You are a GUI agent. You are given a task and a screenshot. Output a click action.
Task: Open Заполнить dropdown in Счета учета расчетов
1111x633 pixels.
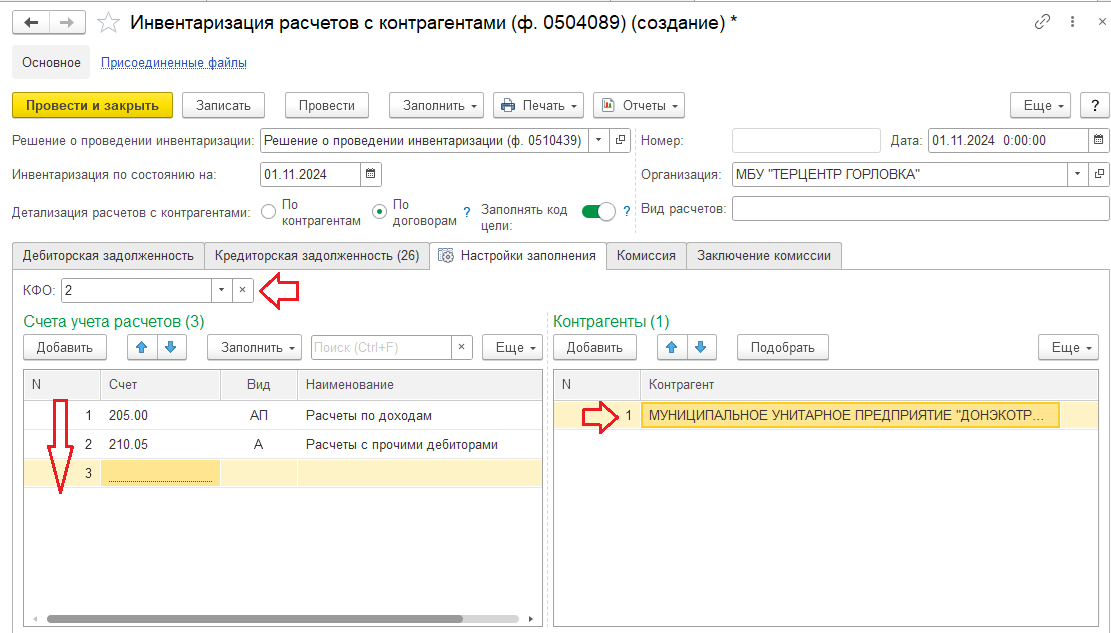(254, 347)
